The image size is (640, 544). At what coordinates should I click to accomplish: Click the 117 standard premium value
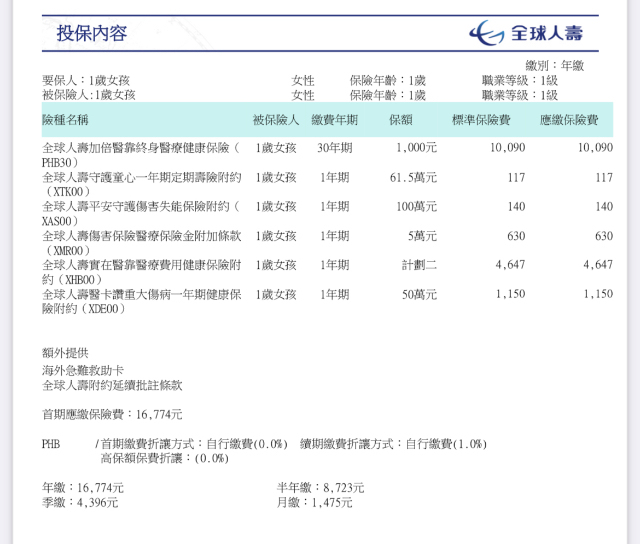click(x=516, y=178)
